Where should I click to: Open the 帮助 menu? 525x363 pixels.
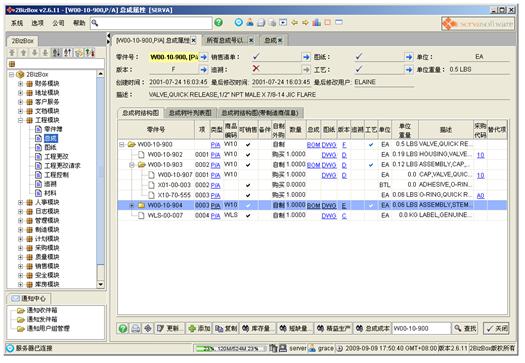click(x=79, y=23)
